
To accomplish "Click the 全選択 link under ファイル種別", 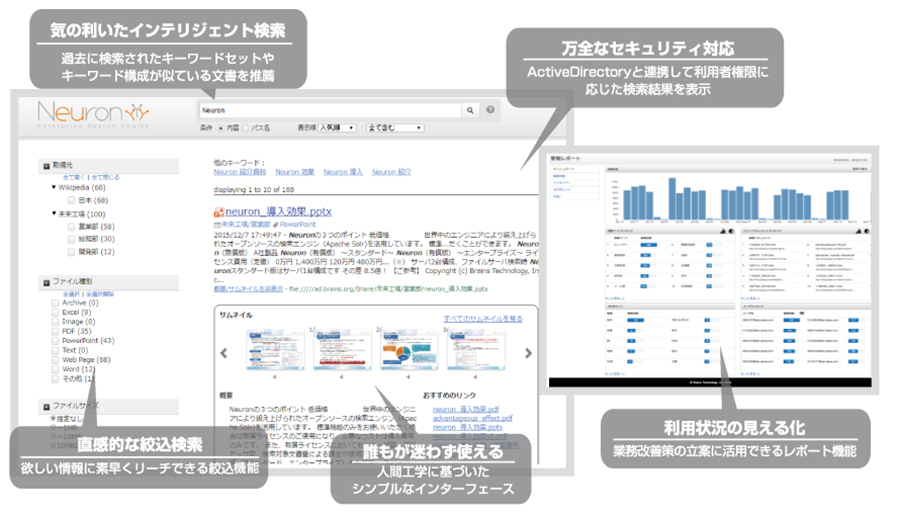I will click(71, 294).
